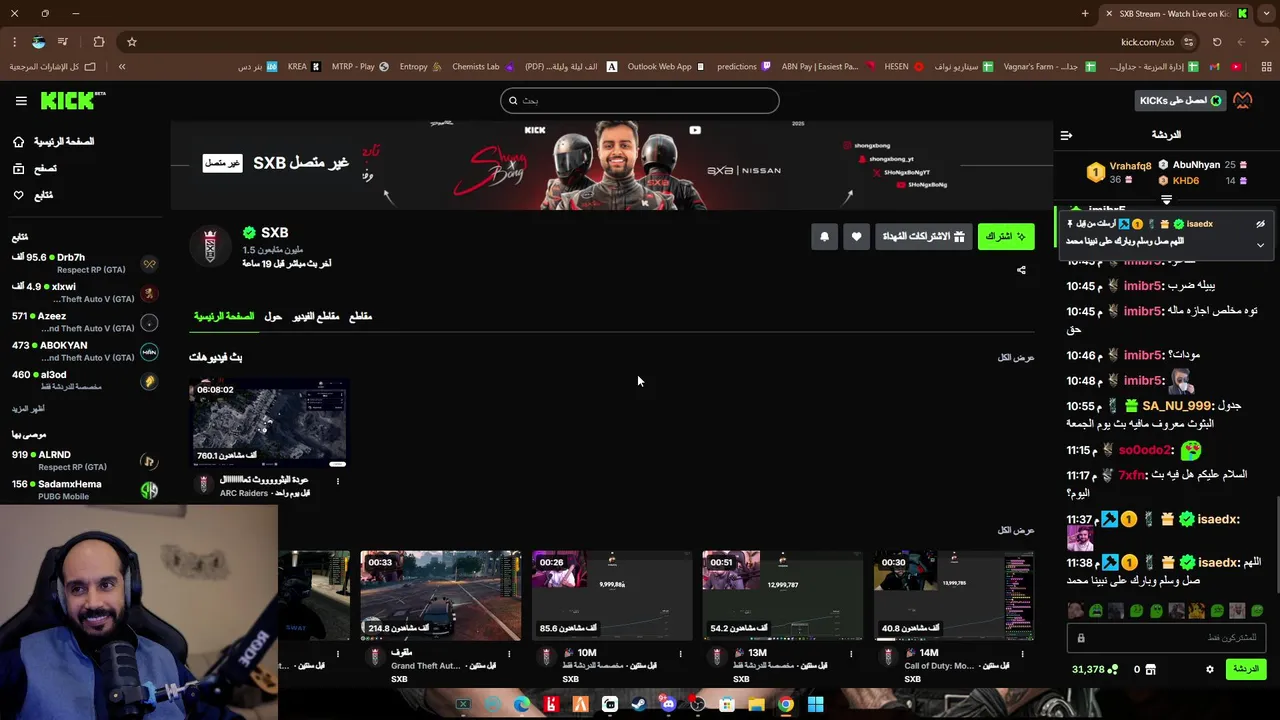The width and height of the screenshot is (1280, 720).
Task: Open the Following entry with the heart icon
Action: [x=33, y=195]
